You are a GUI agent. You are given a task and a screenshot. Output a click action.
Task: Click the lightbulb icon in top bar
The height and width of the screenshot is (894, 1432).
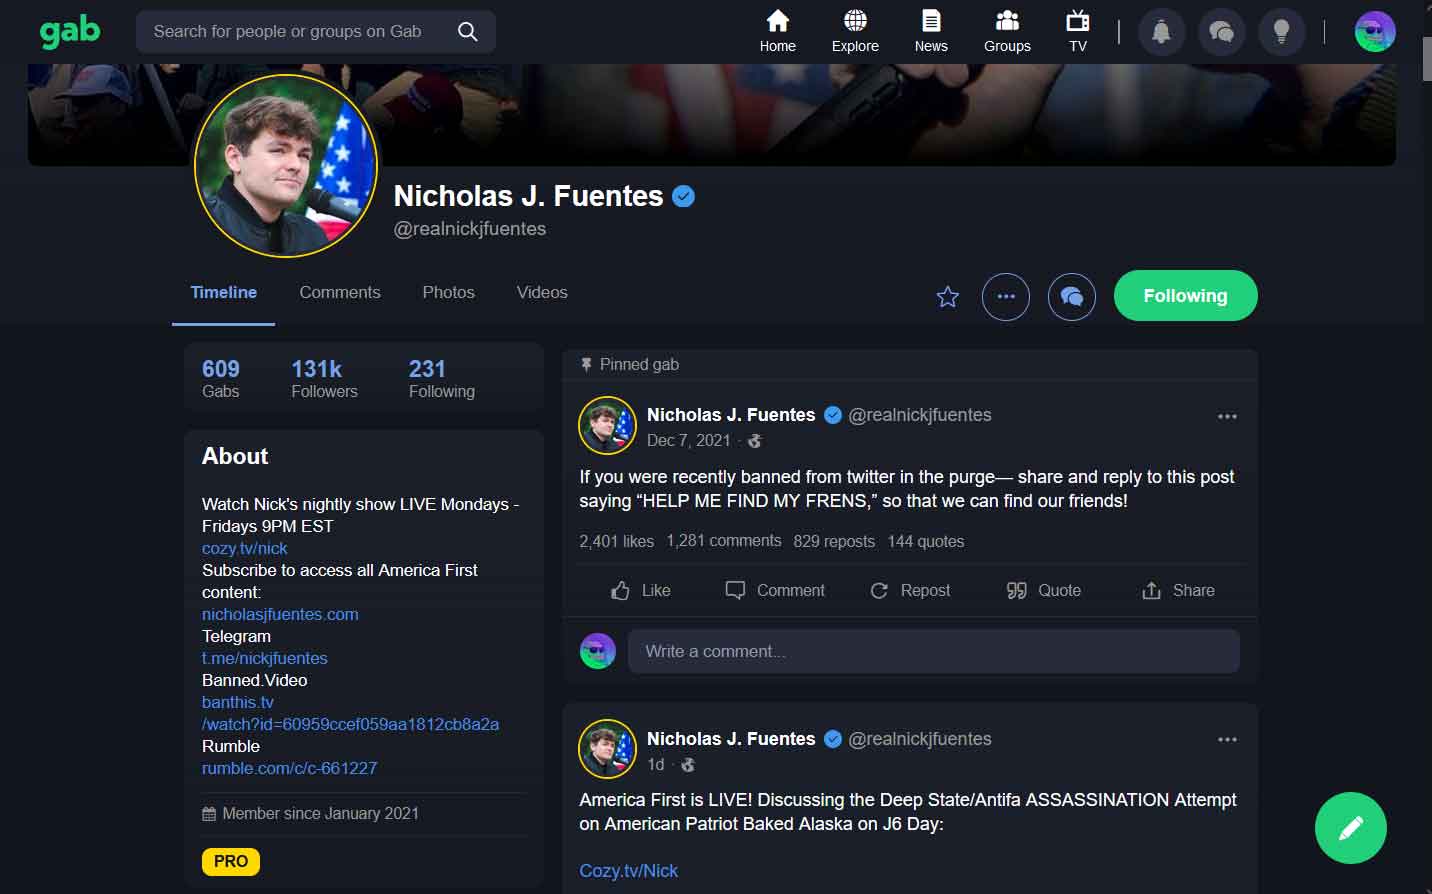click(1281, 32)
